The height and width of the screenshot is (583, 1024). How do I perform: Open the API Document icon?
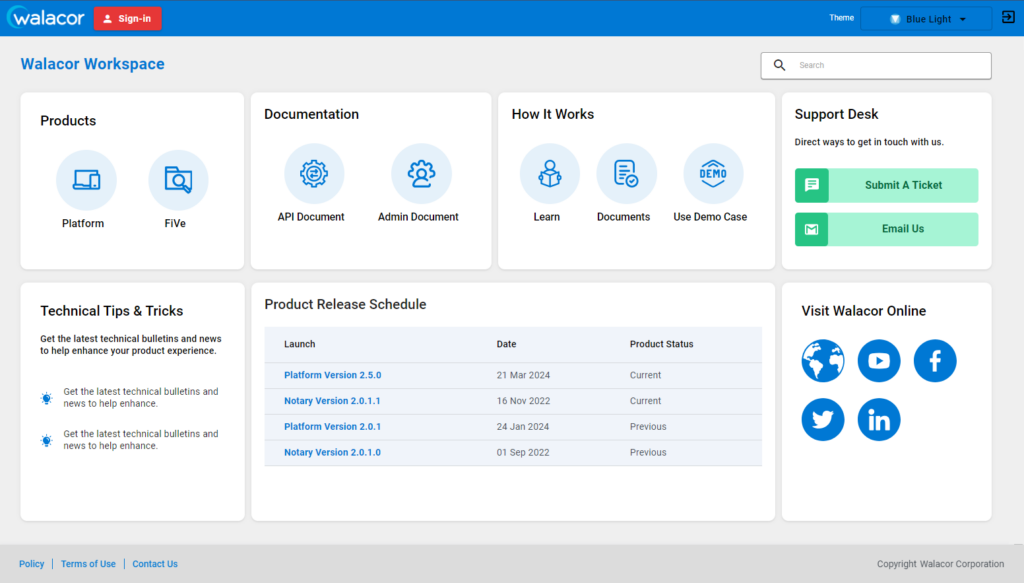tap(314, 174)
